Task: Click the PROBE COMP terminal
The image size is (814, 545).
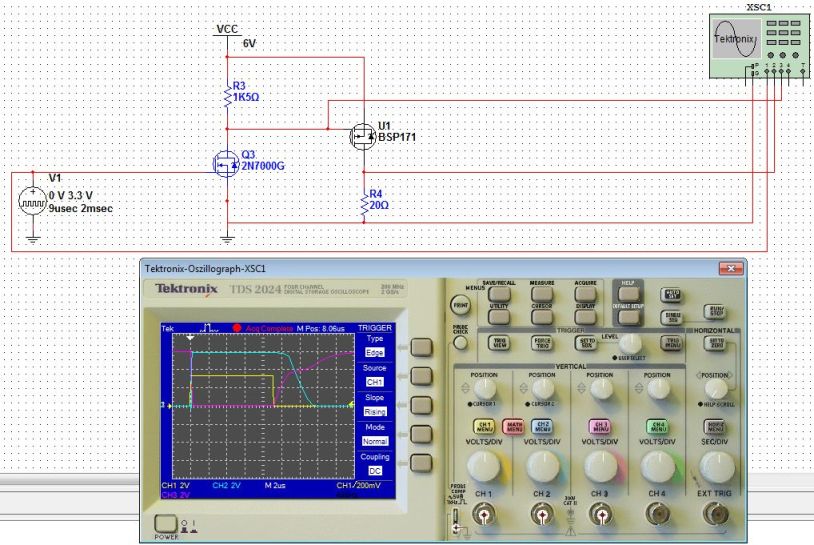Action: (456, 521)
